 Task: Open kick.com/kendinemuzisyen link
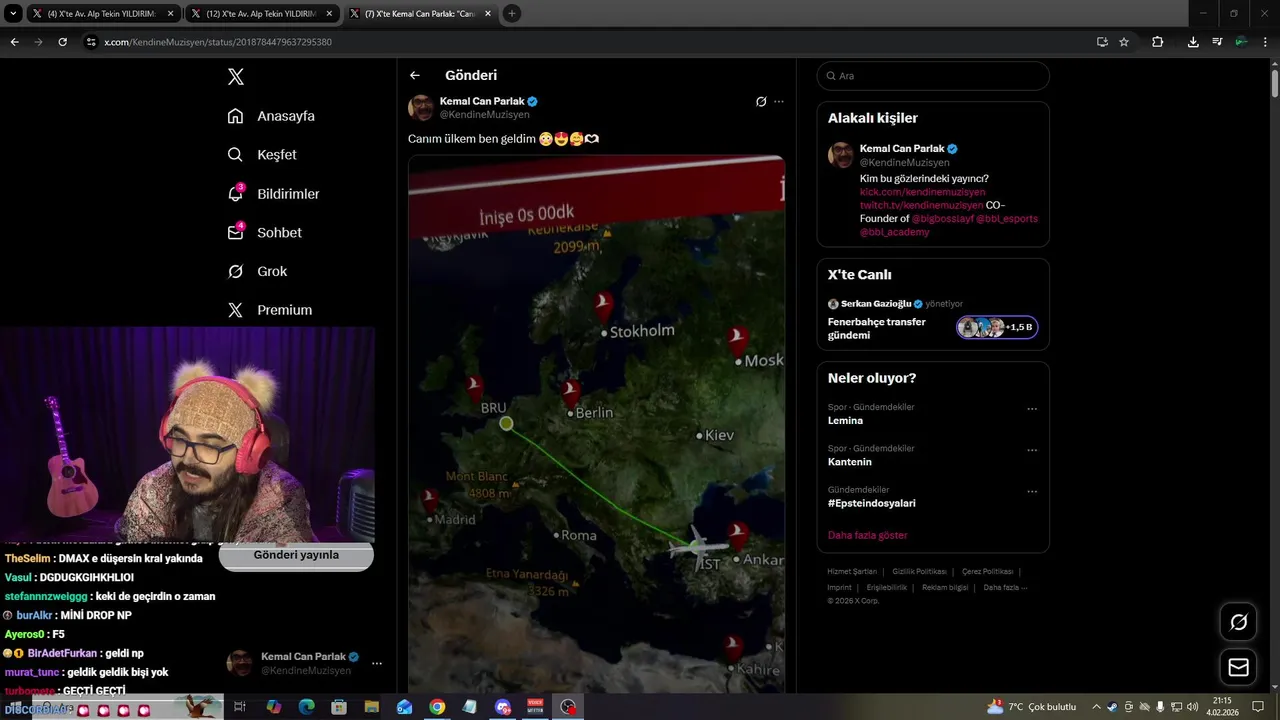pos(922,191)
